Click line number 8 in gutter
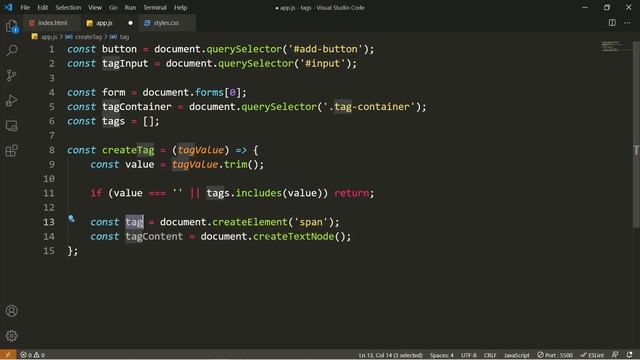This screenshot has width=640, height=360. (51, 150)
